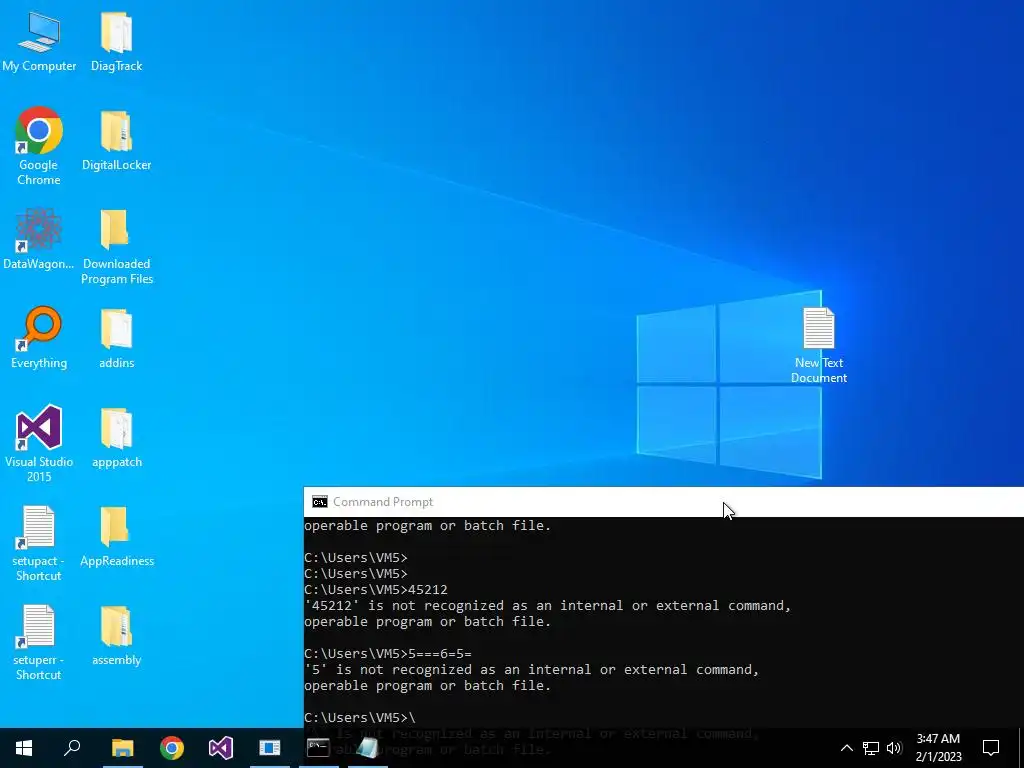The width and height of the screenshot is (1024, 768).
Task: Switch to Chrome on the taskbar
Action: 172,748
